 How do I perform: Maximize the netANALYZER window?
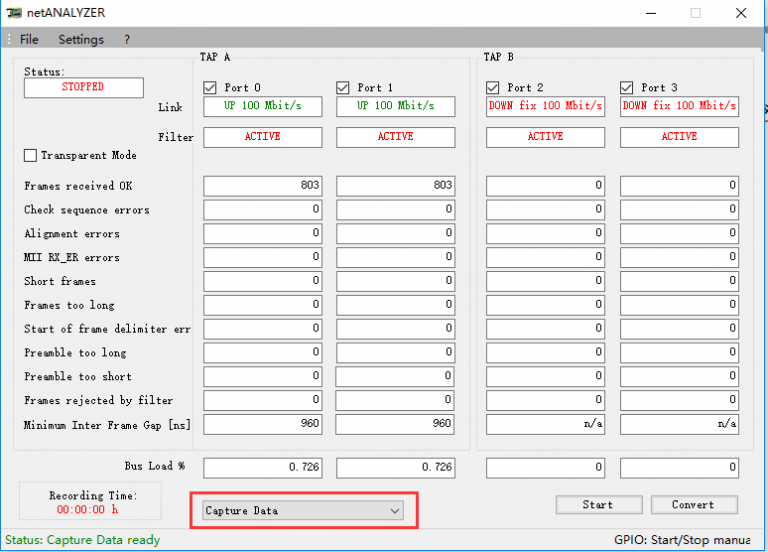pos(695,13)
